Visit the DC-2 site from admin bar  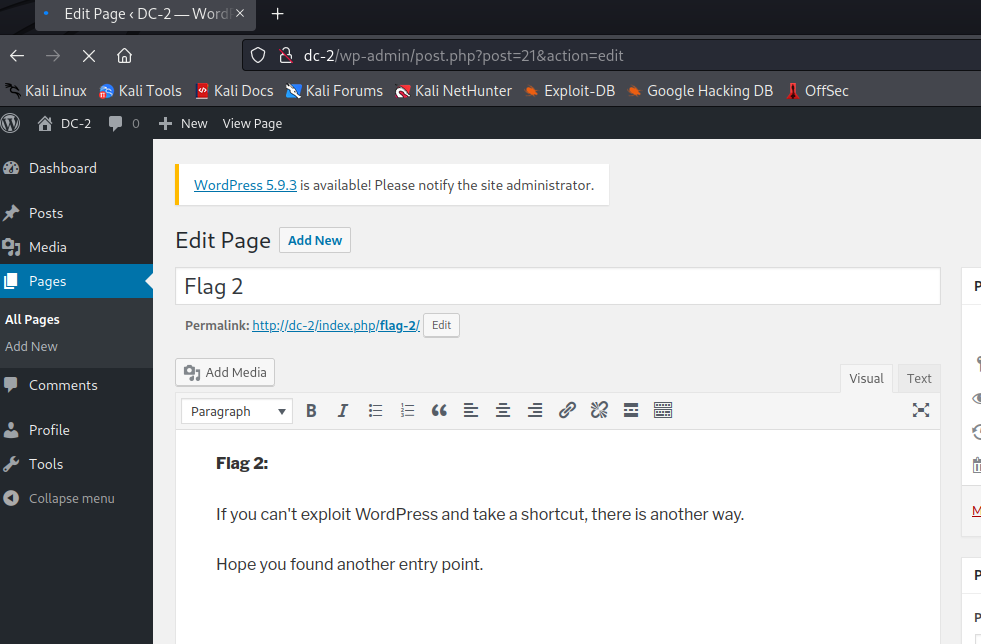pyautogui.click(x=64, y=123)
